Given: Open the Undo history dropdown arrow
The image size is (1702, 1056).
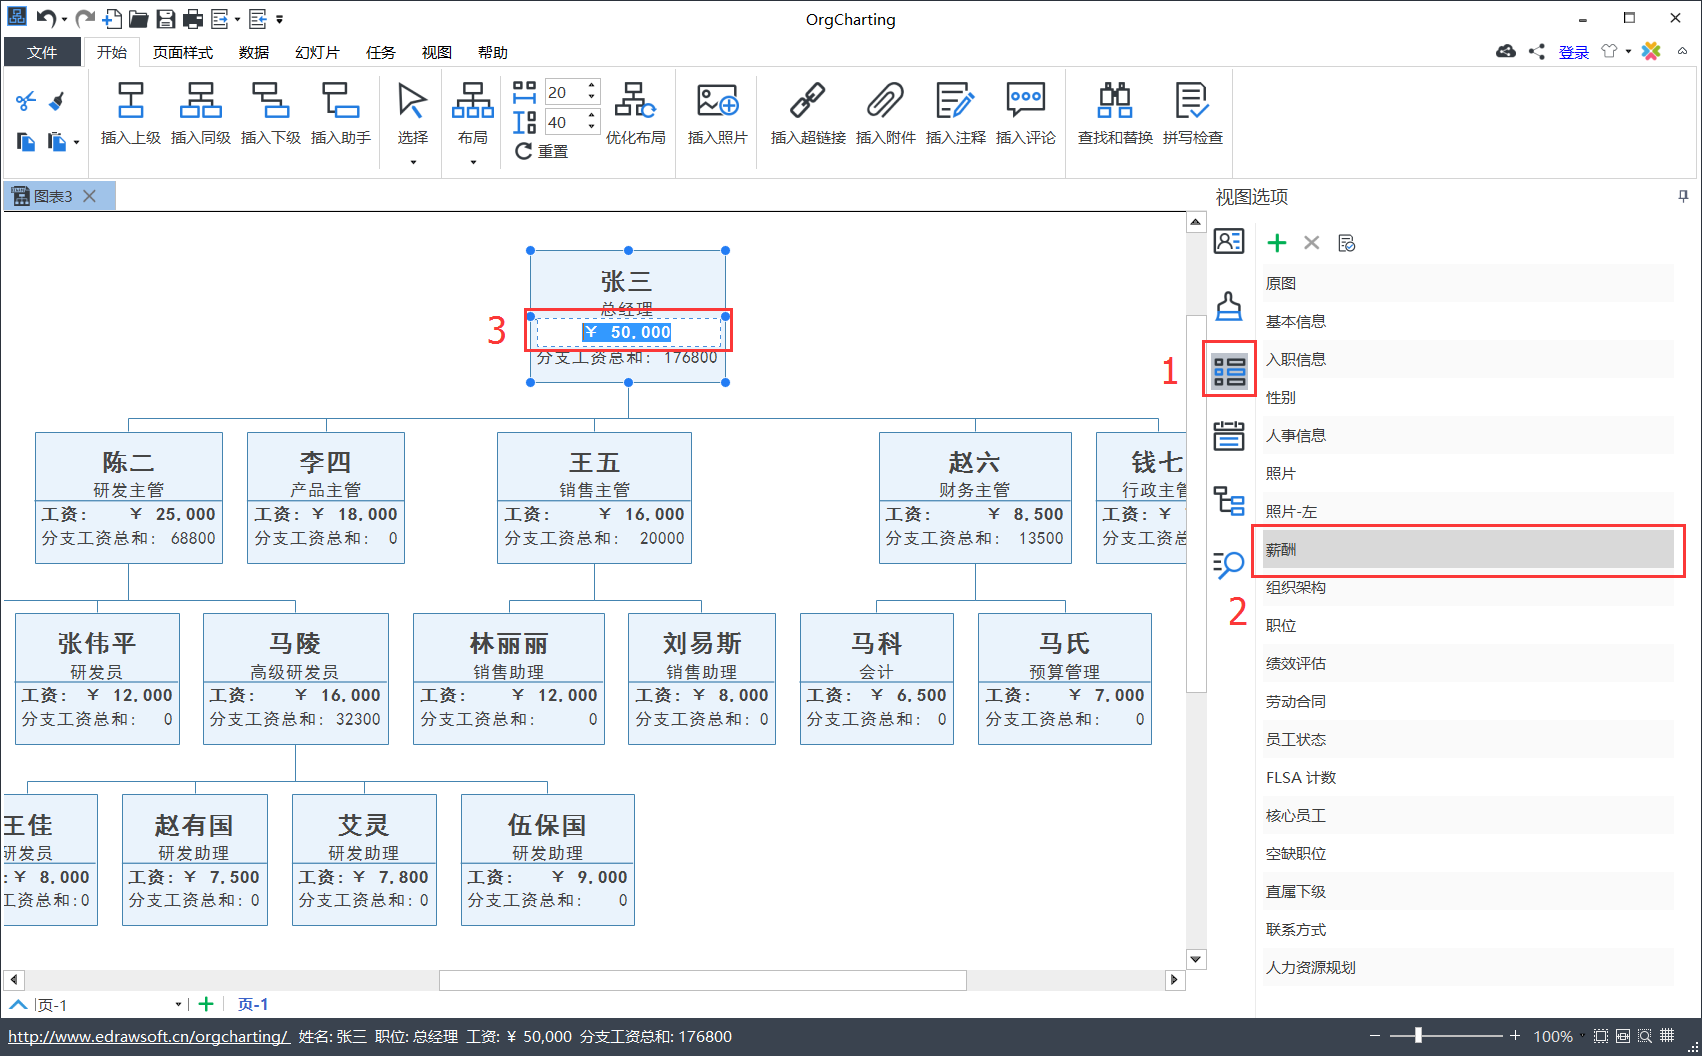Looking at the screenshot, I should [64, 19].
